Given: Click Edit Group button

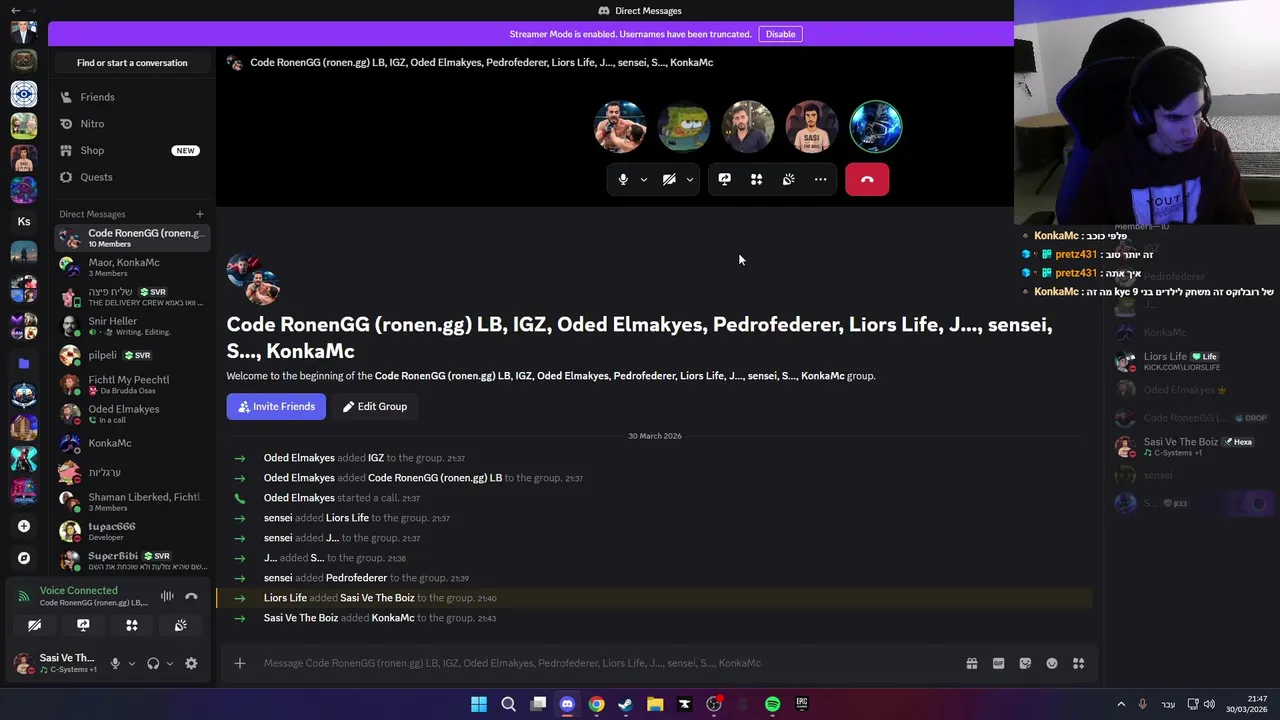Looking at the screenshot, I should pos(375,407).
